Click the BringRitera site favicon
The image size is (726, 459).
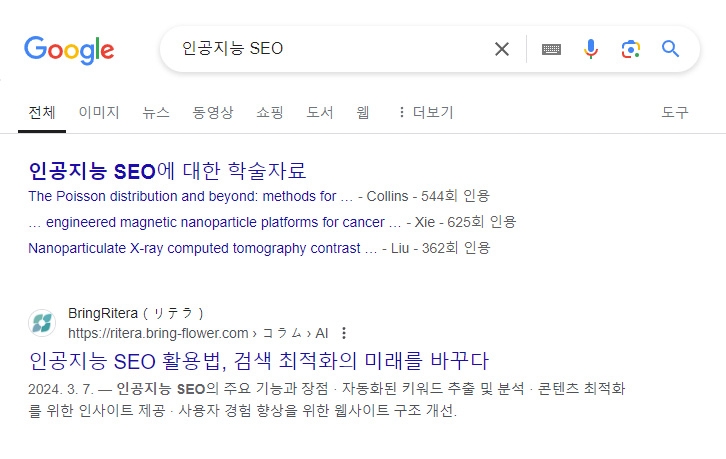(42, 323)
